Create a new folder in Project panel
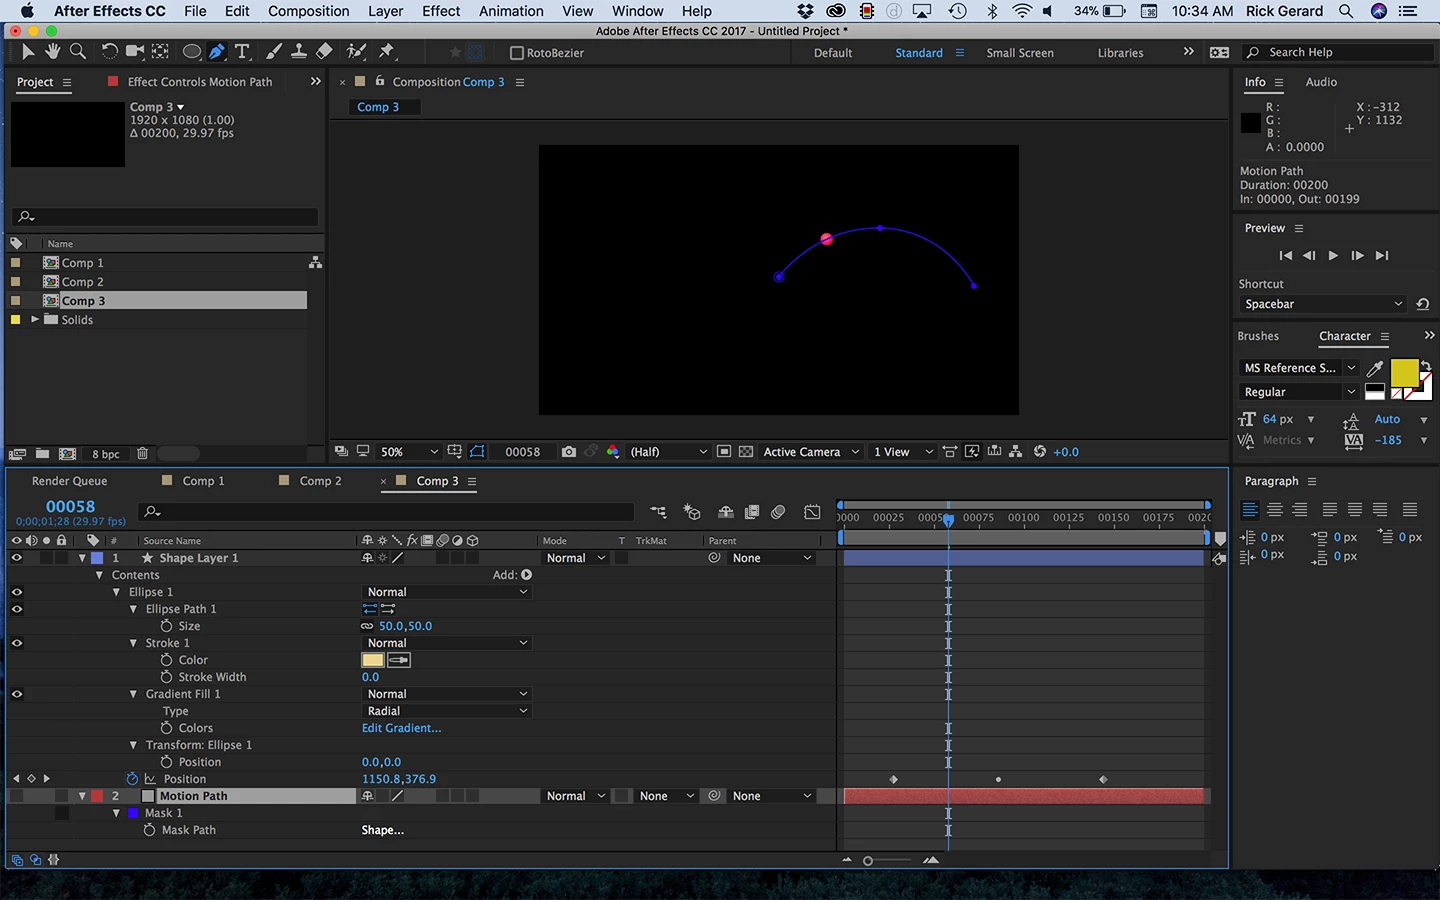This screenshot has height=900, width=1440. click(43, 454)
